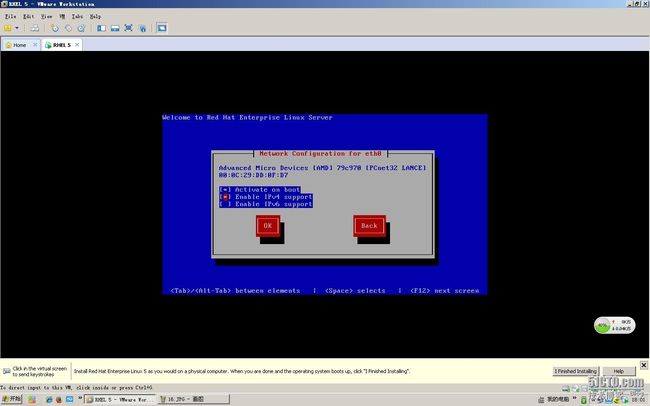The width and height of the screenshot is (650, 406).
Task: Open the VM menu
Action: tap(62, 16)
